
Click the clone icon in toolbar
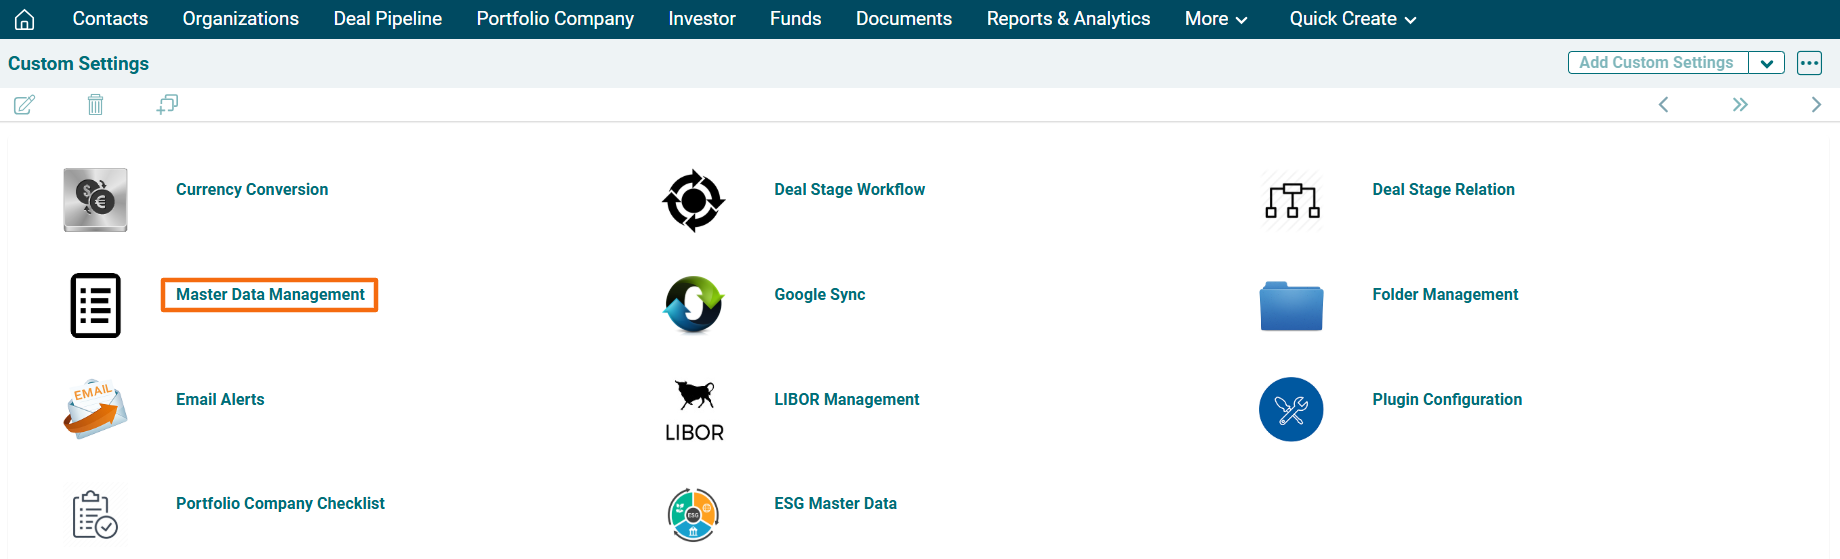point(167,104)
